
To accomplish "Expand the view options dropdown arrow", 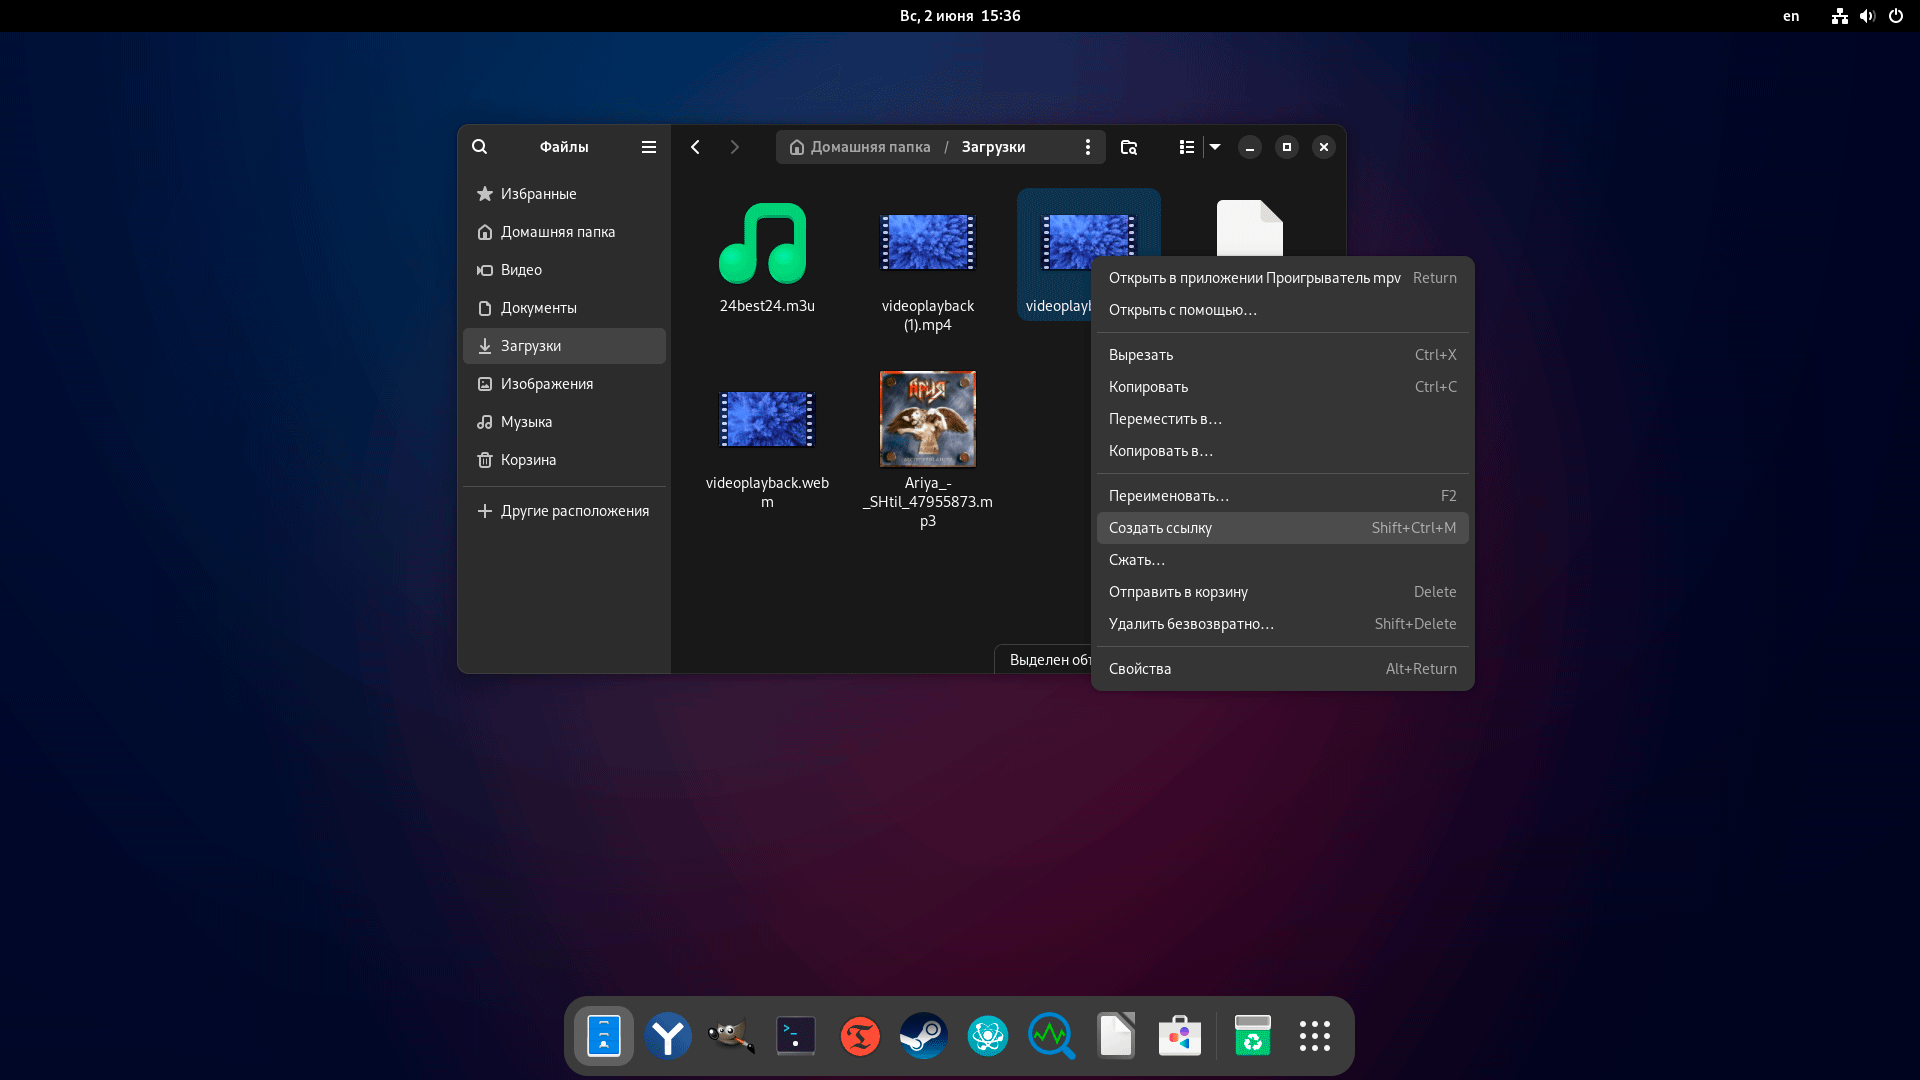I will point(1215,147).
